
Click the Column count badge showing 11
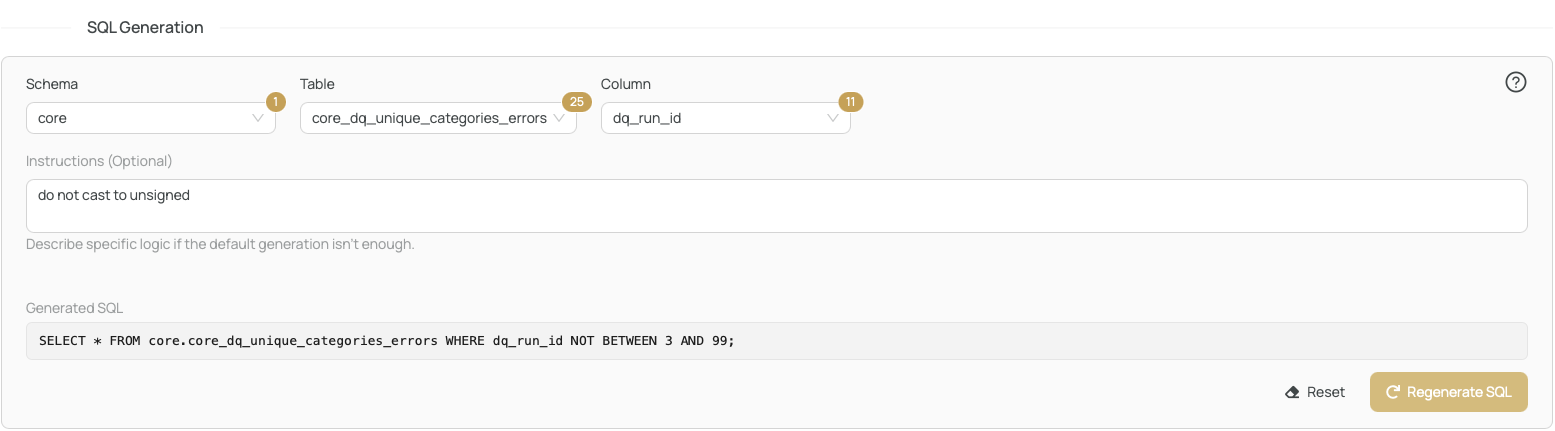tap(850, 102)
